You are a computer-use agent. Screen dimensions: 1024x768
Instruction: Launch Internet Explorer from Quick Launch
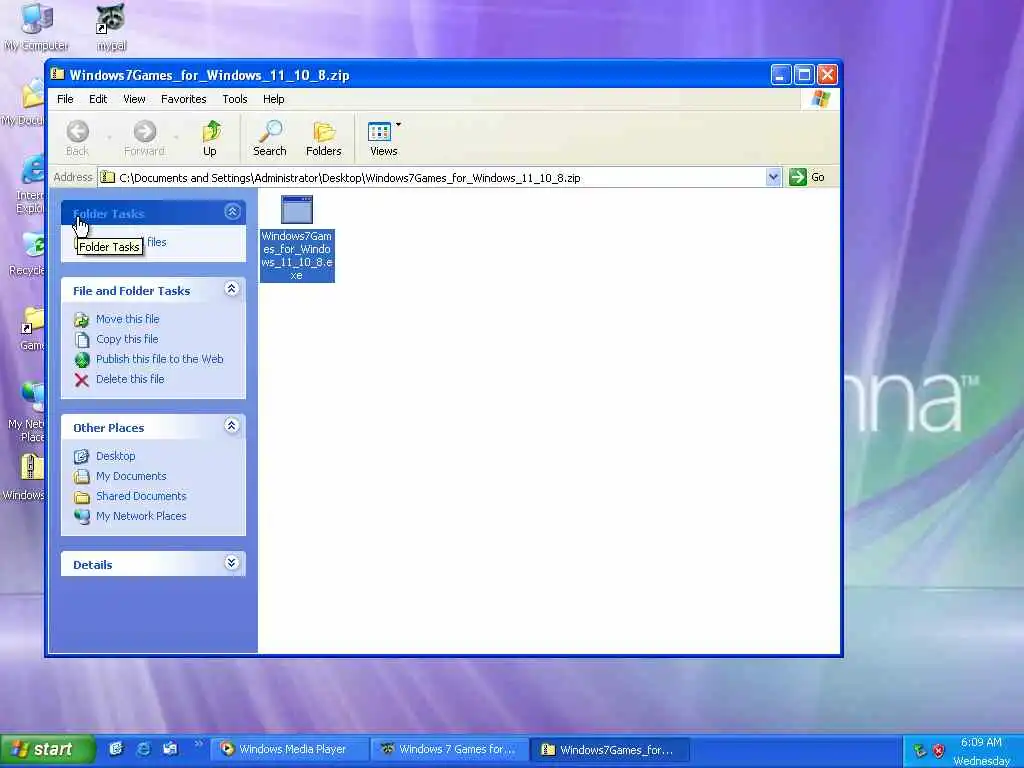(x=143, y=749)
